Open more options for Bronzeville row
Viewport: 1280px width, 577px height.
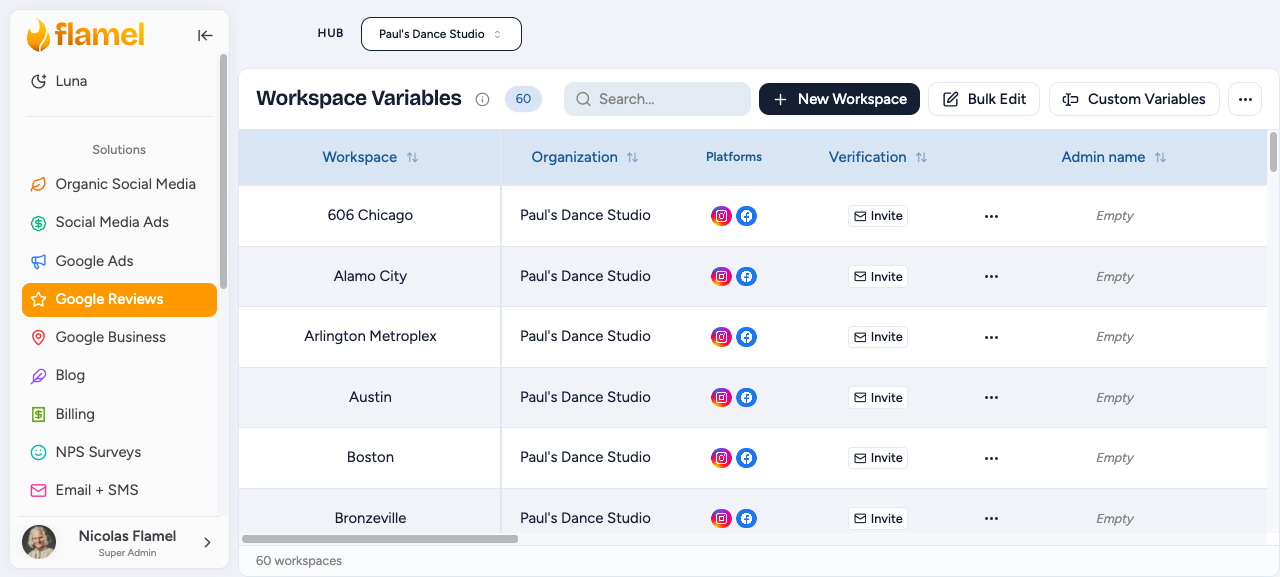point(991,519)
